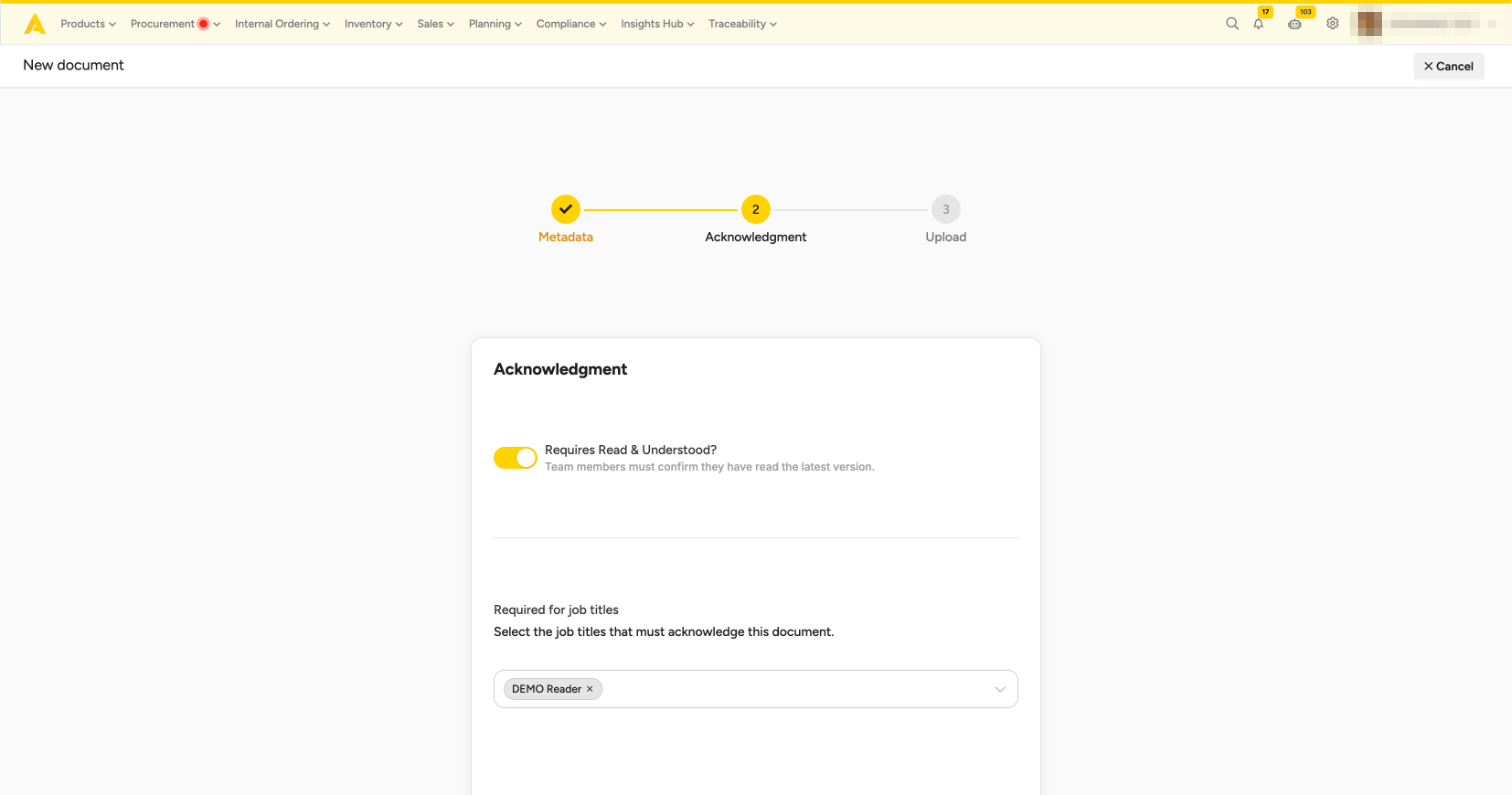
Task: Click 'Select the job titles that must acknowledge' text
Action: click(x=664, y=632)
